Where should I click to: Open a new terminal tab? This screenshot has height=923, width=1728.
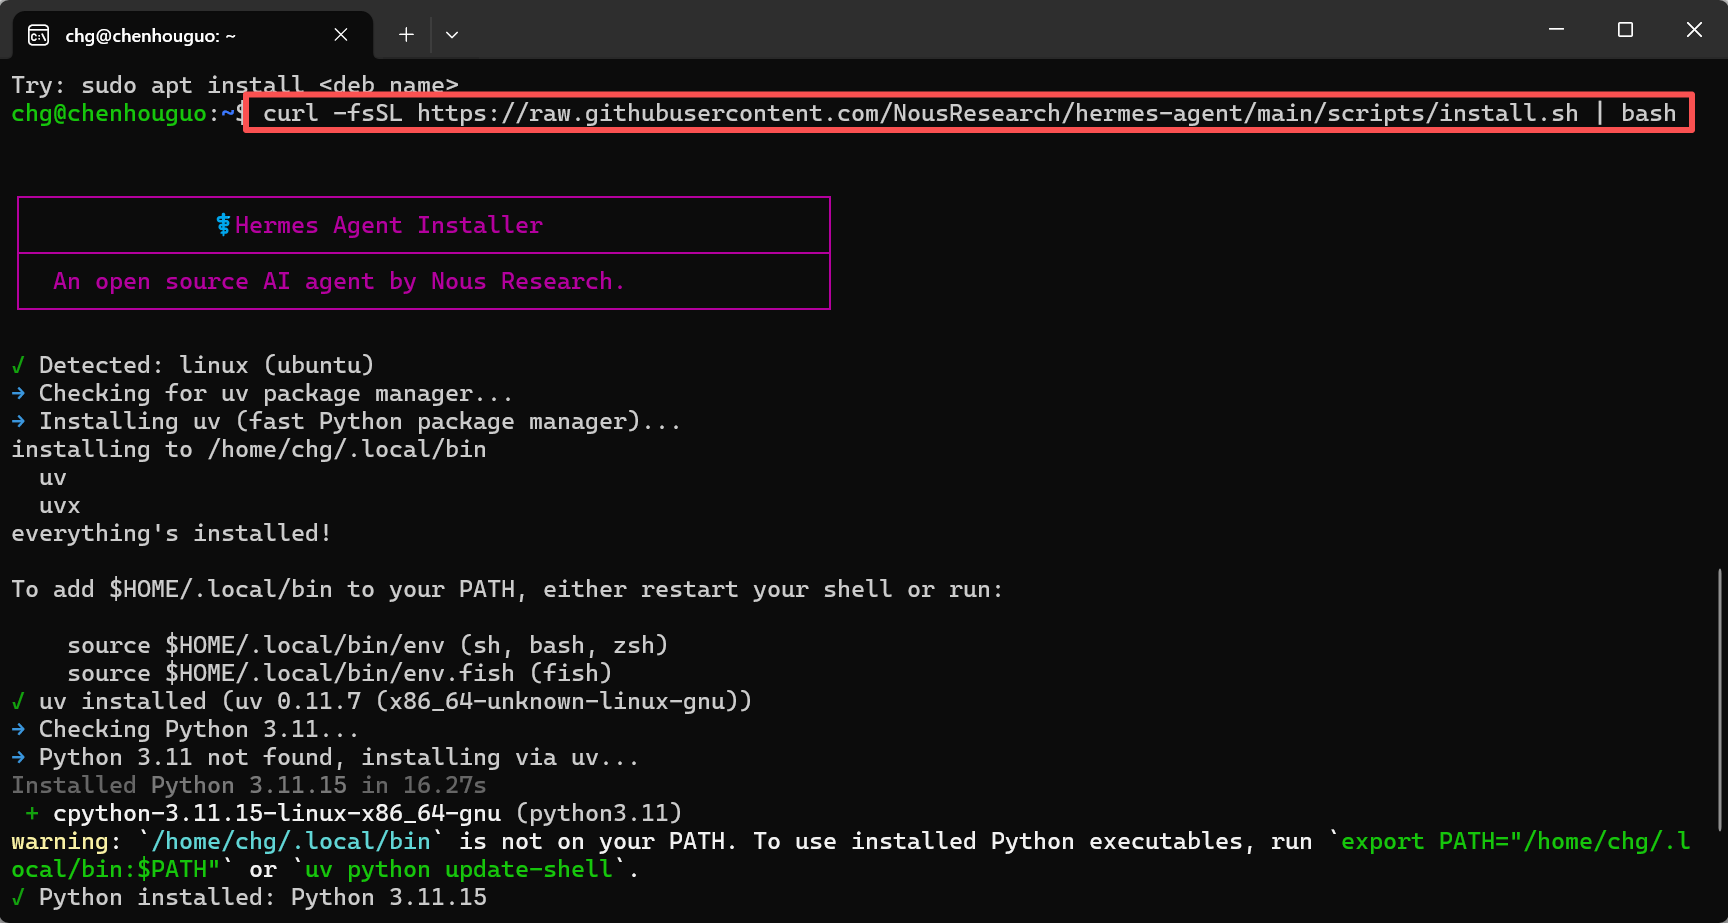click(406, 35)
